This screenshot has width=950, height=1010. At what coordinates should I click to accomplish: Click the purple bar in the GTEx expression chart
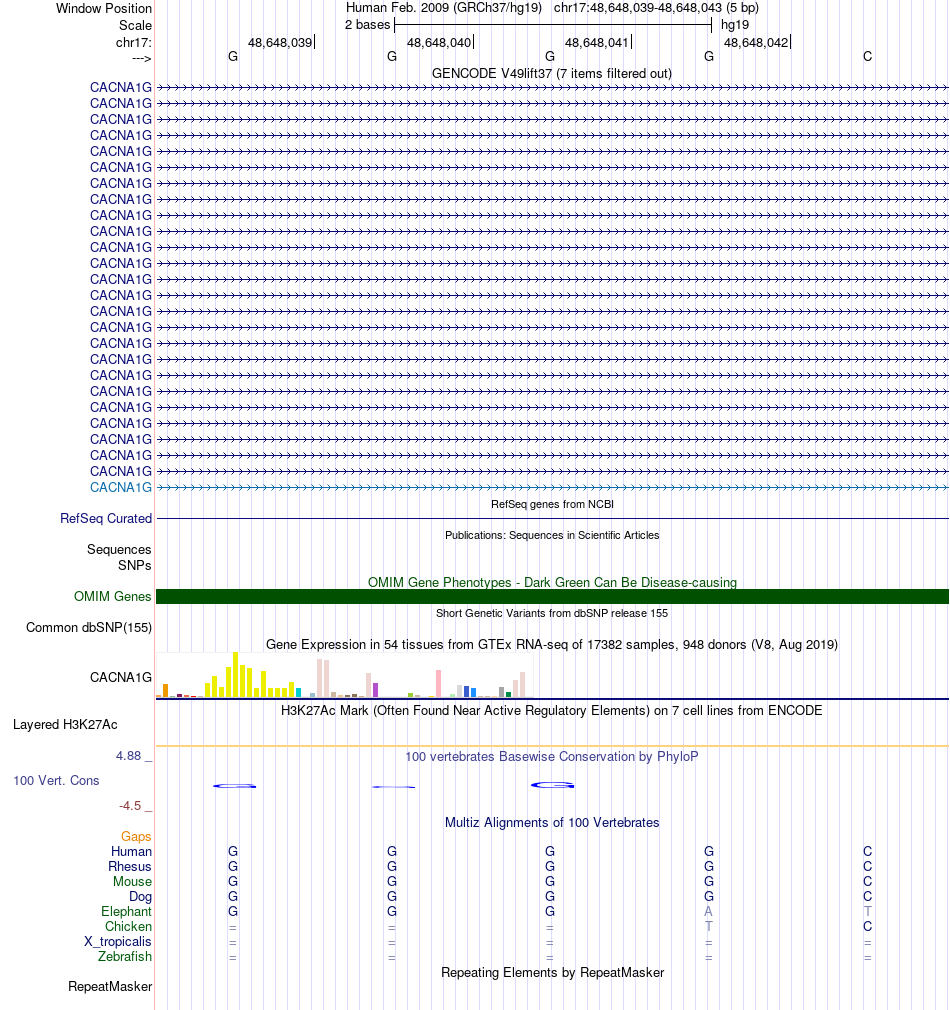375,690
